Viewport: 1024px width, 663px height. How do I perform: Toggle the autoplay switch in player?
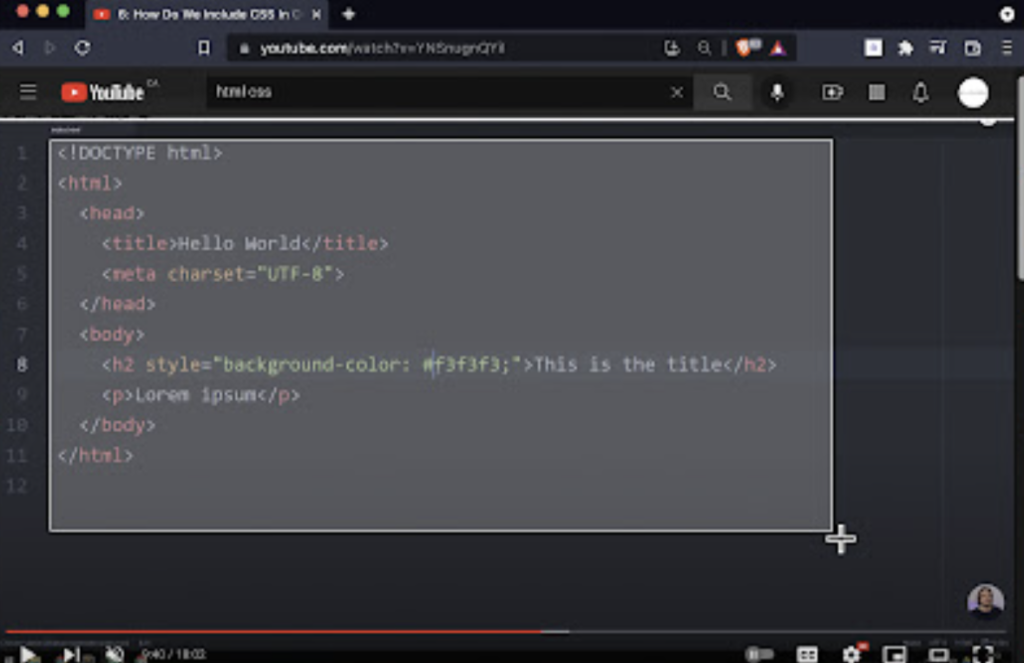pos(760,654)
